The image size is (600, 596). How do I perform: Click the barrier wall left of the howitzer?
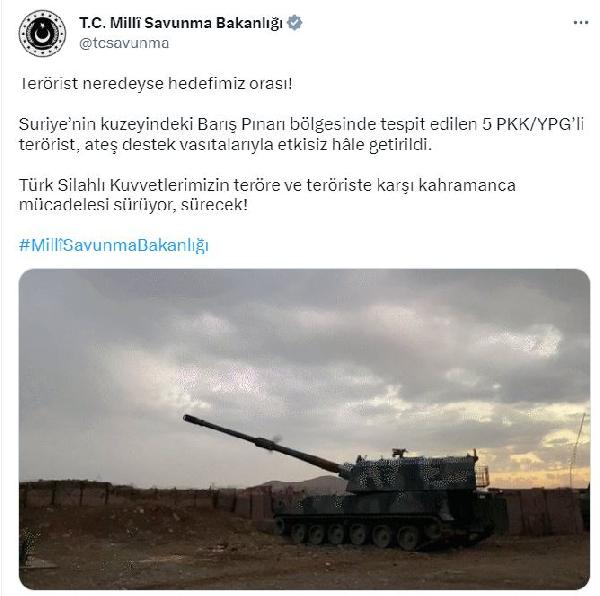click(145, 497)
